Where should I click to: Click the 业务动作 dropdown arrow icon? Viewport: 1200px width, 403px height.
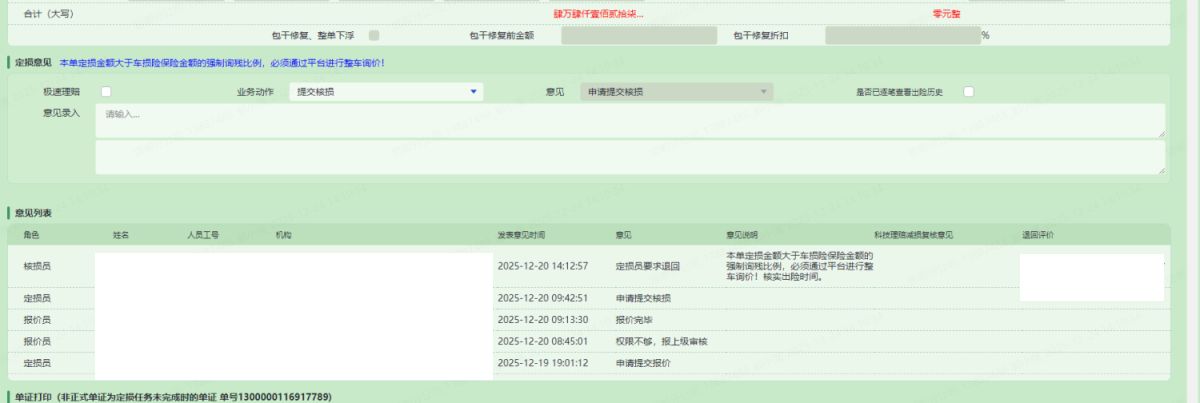473,92
